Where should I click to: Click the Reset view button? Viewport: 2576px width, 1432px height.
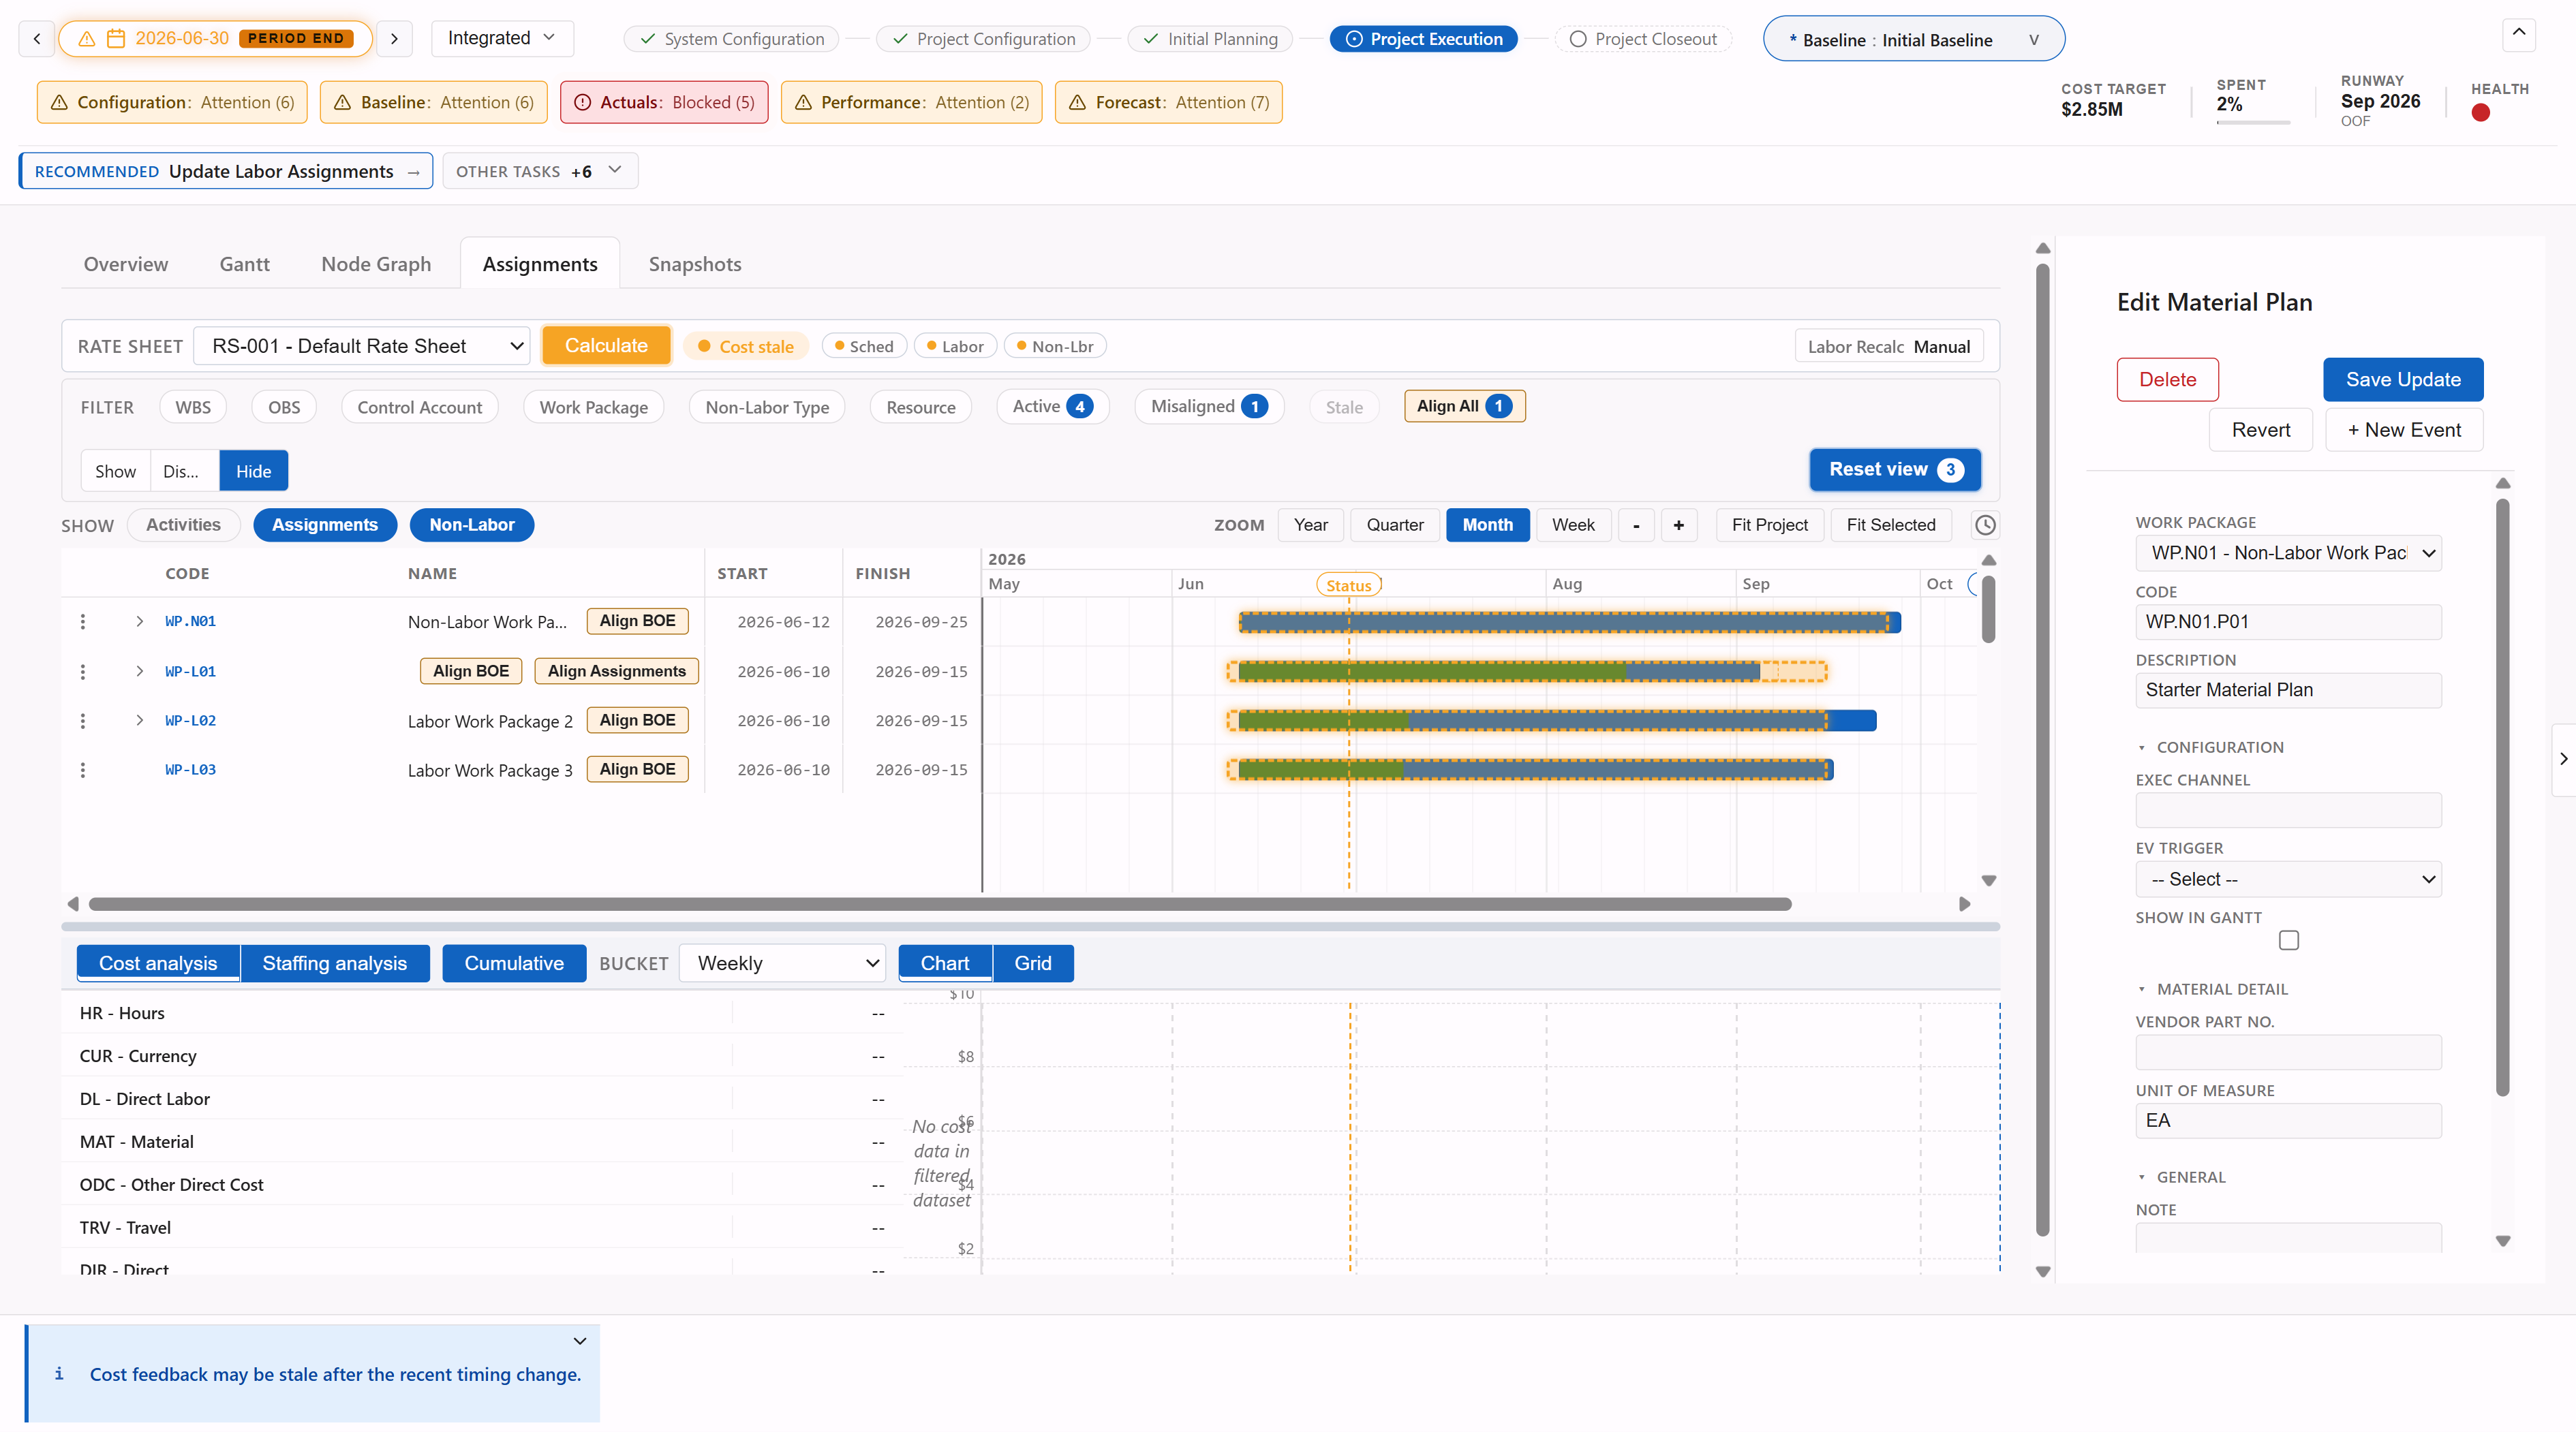(x=1894, y=469)
